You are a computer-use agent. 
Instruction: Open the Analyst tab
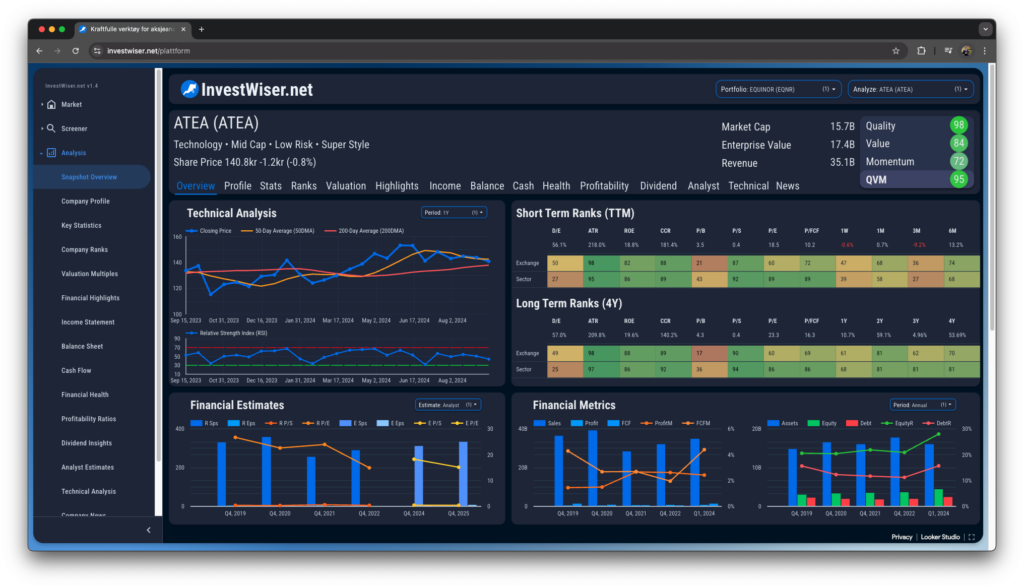coord(703,186)
